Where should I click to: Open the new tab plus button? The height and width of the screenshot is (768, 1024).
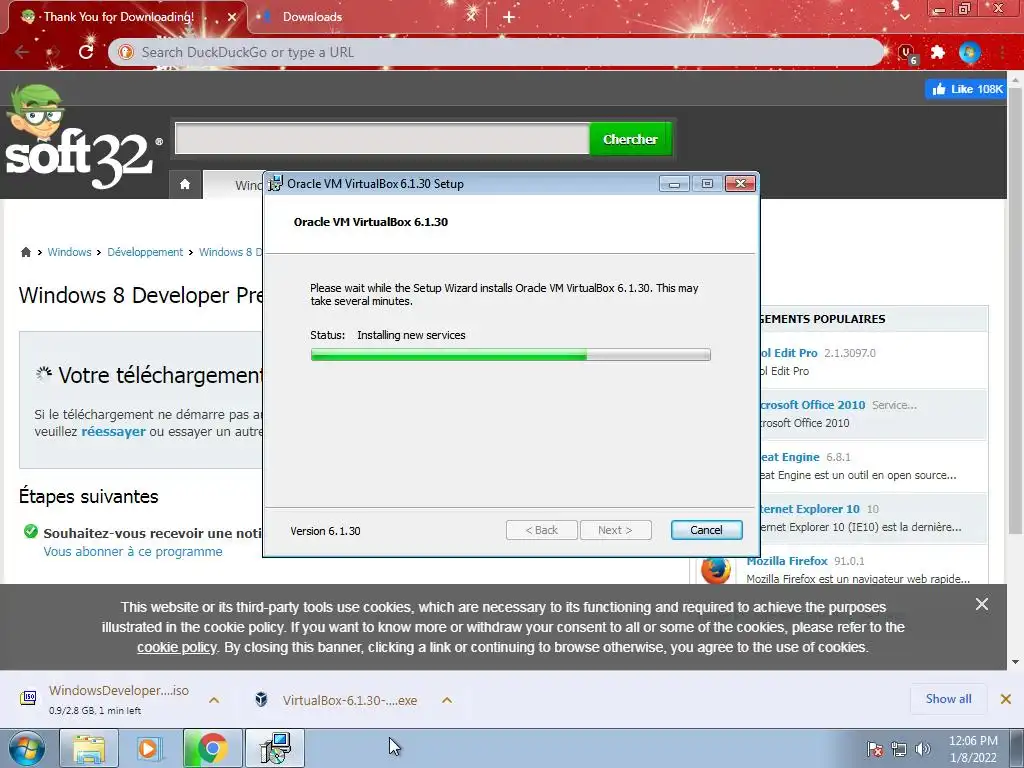(x=509, y=17)
